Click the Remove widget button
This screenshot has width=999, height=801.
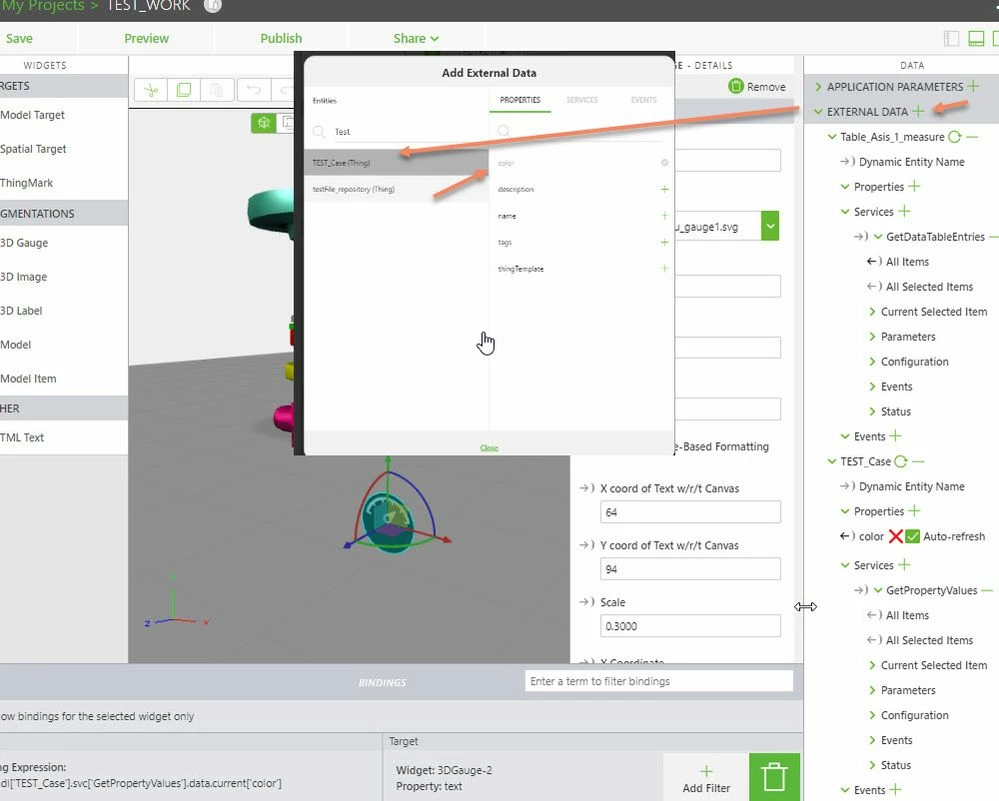(x=757, y=87)
